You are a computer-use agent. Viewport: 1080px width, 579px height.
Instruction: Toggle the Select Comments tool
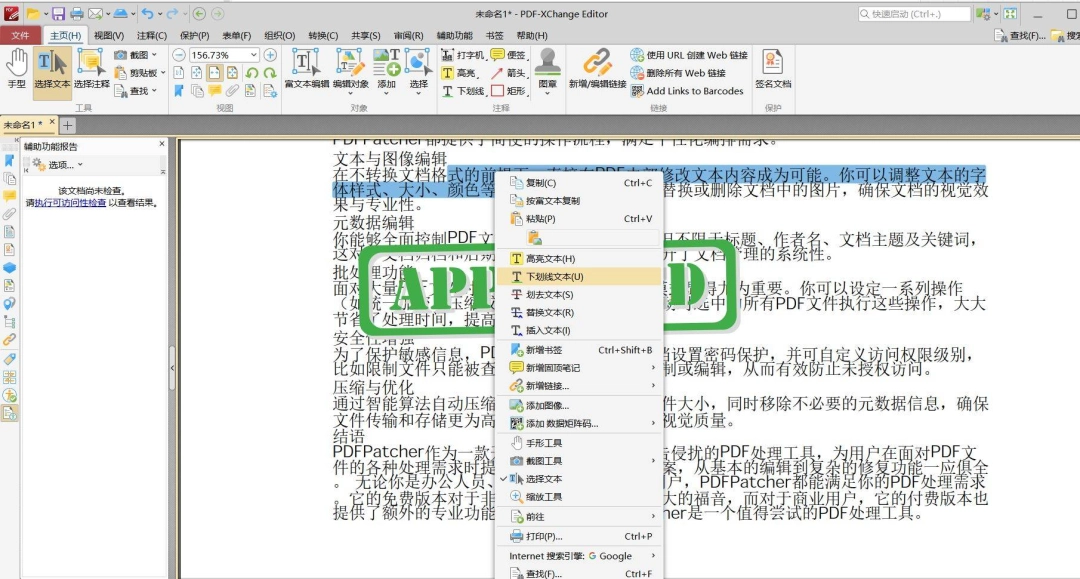coord(92,69)
